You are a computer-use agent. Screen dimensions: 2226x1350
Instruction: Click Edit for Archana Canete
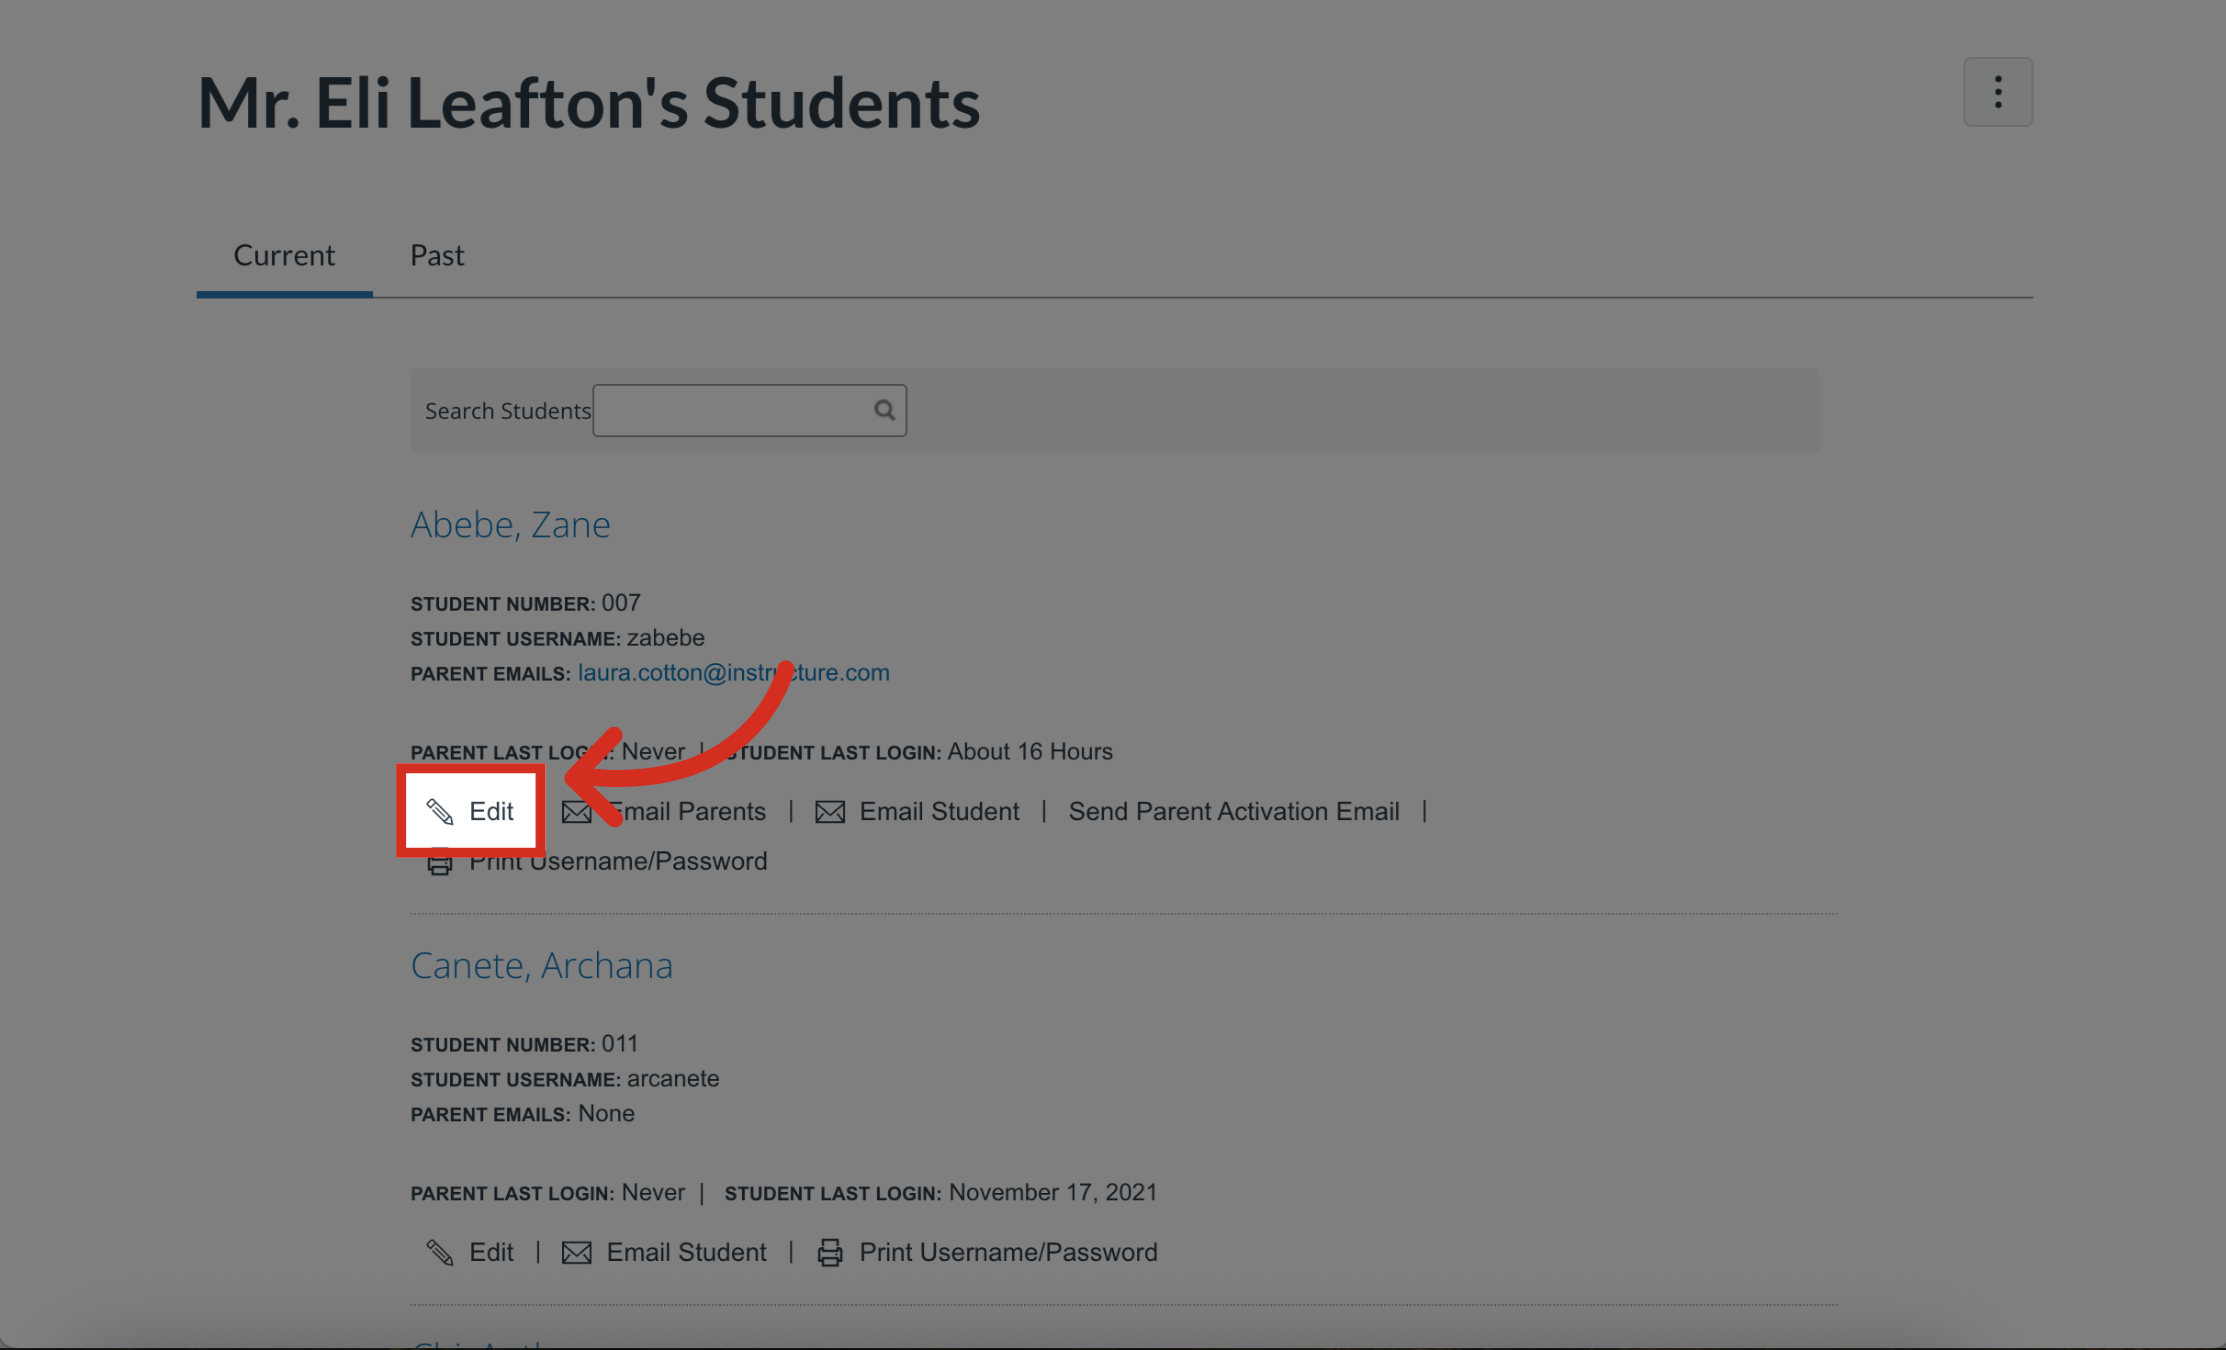point(491,1252)
